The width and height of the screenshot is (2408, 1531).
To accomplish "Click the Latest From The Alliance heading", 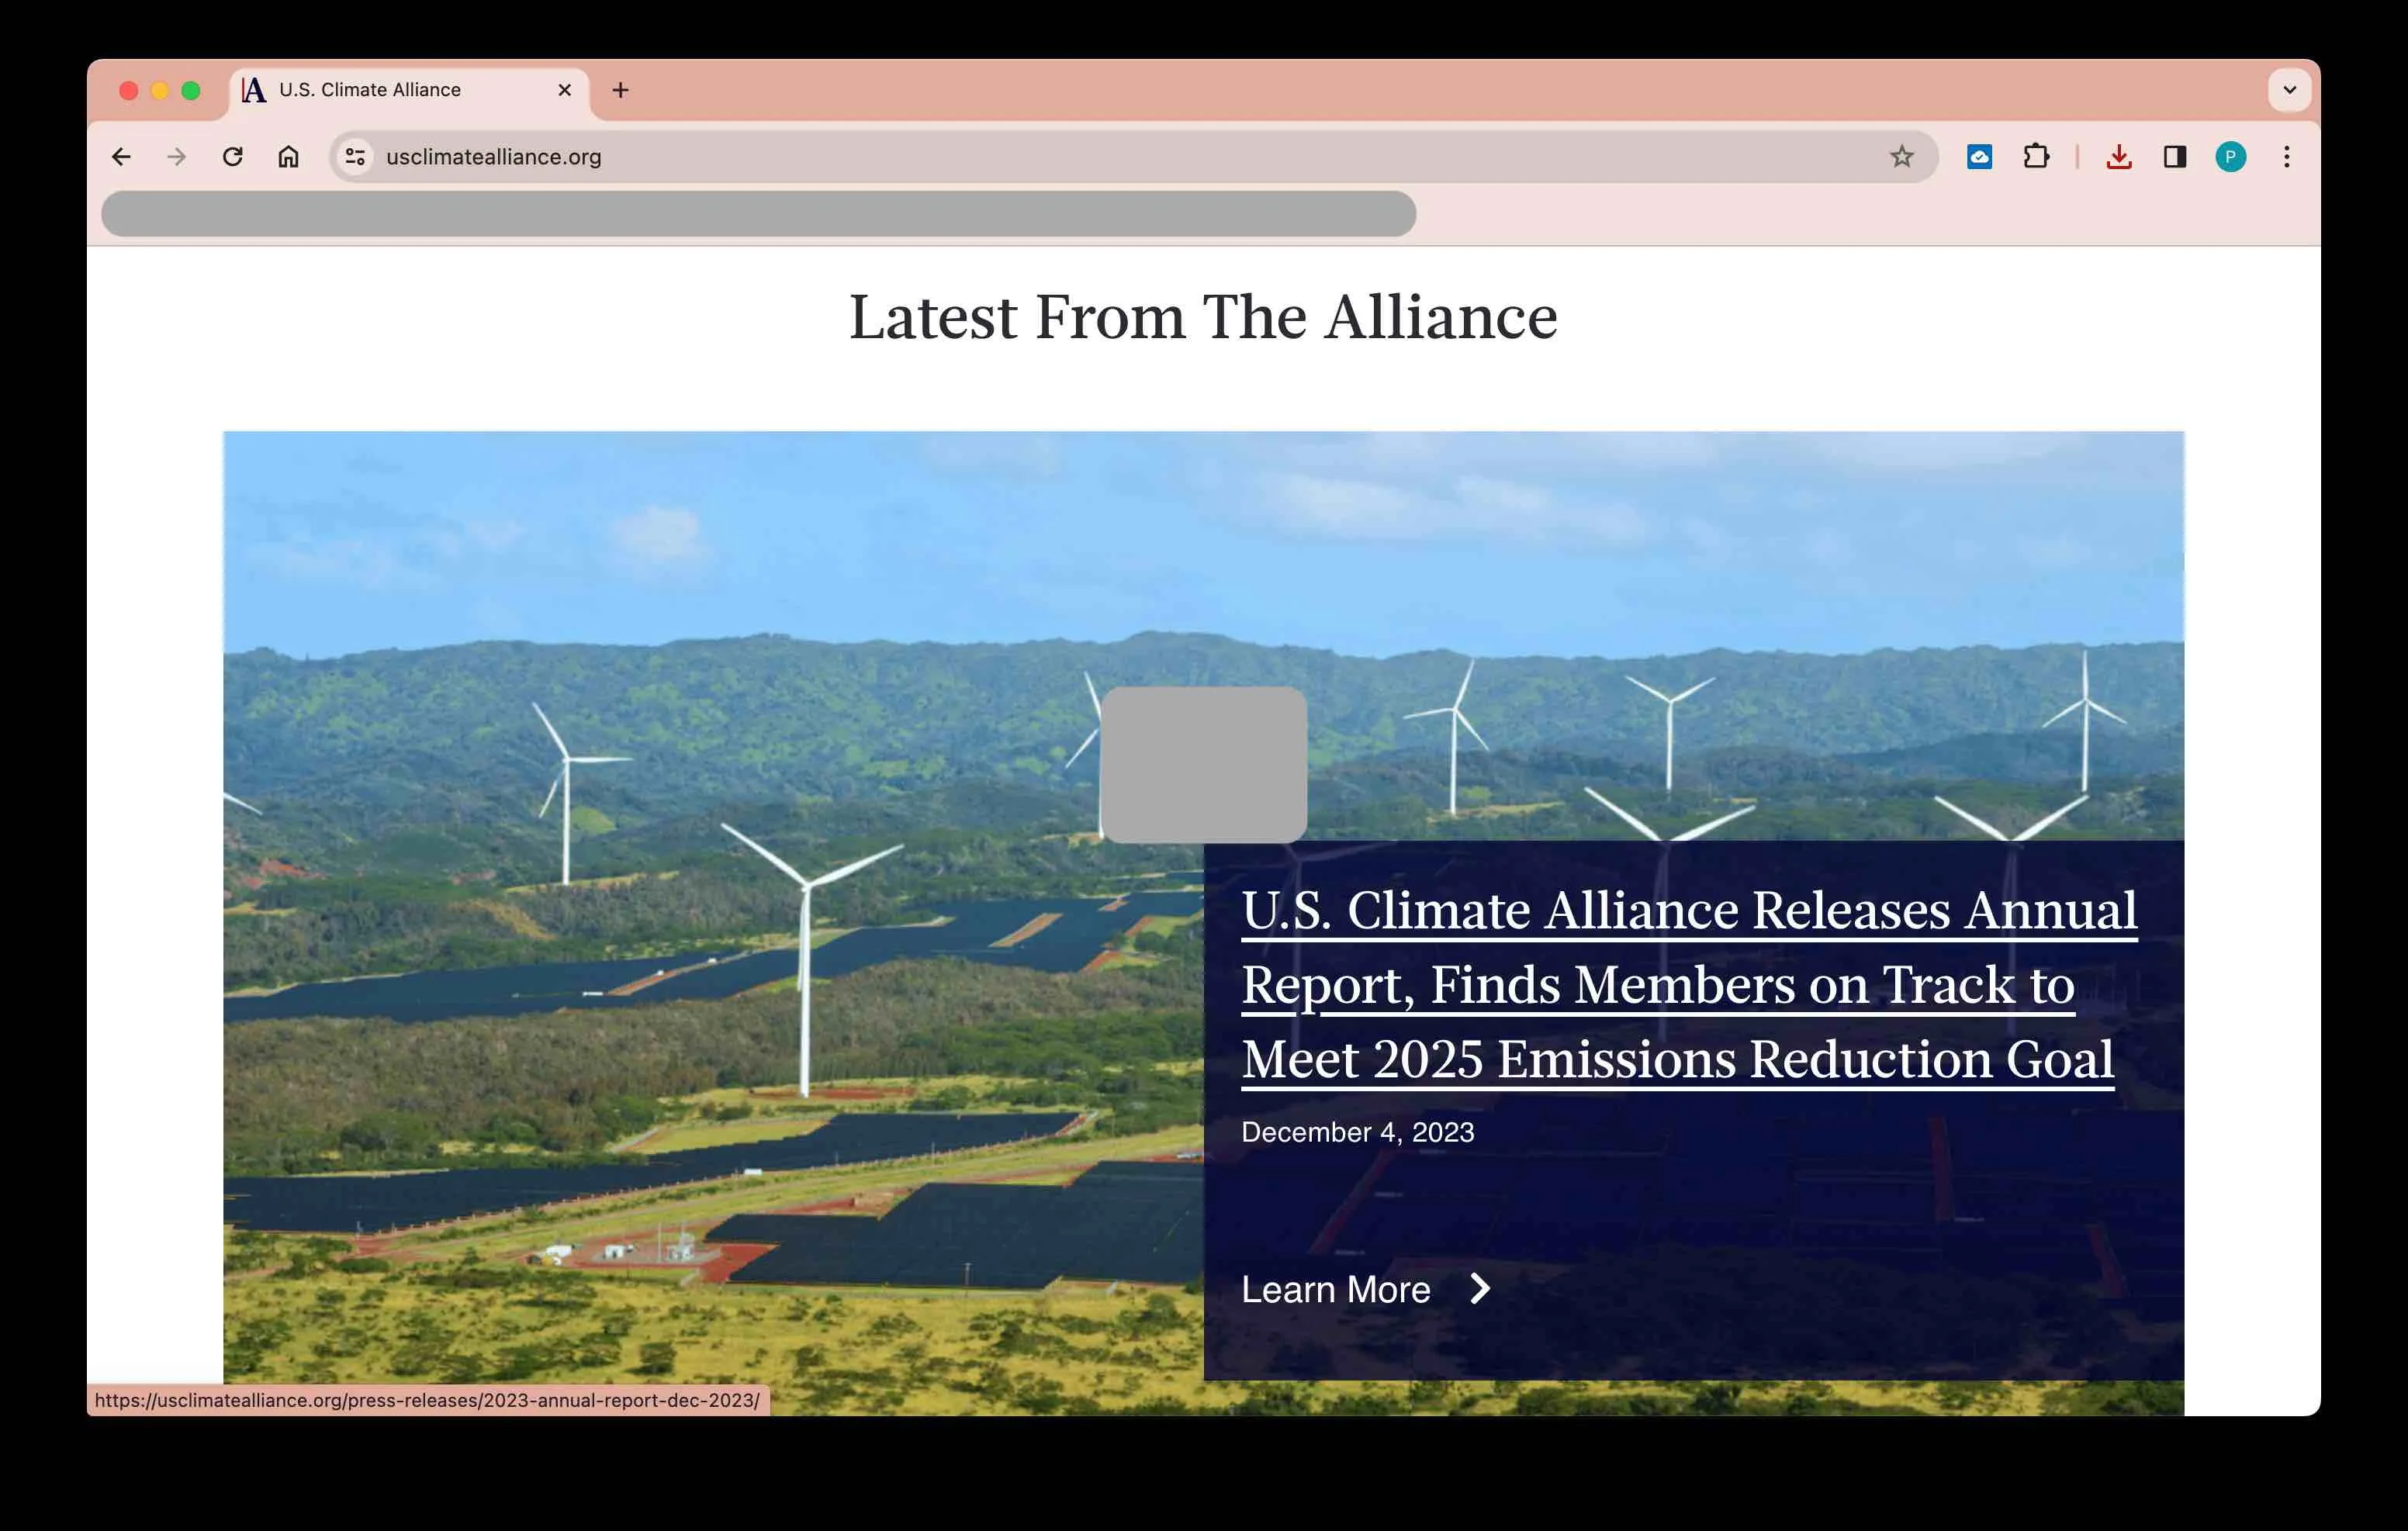I will click(x=1203, y=317).
